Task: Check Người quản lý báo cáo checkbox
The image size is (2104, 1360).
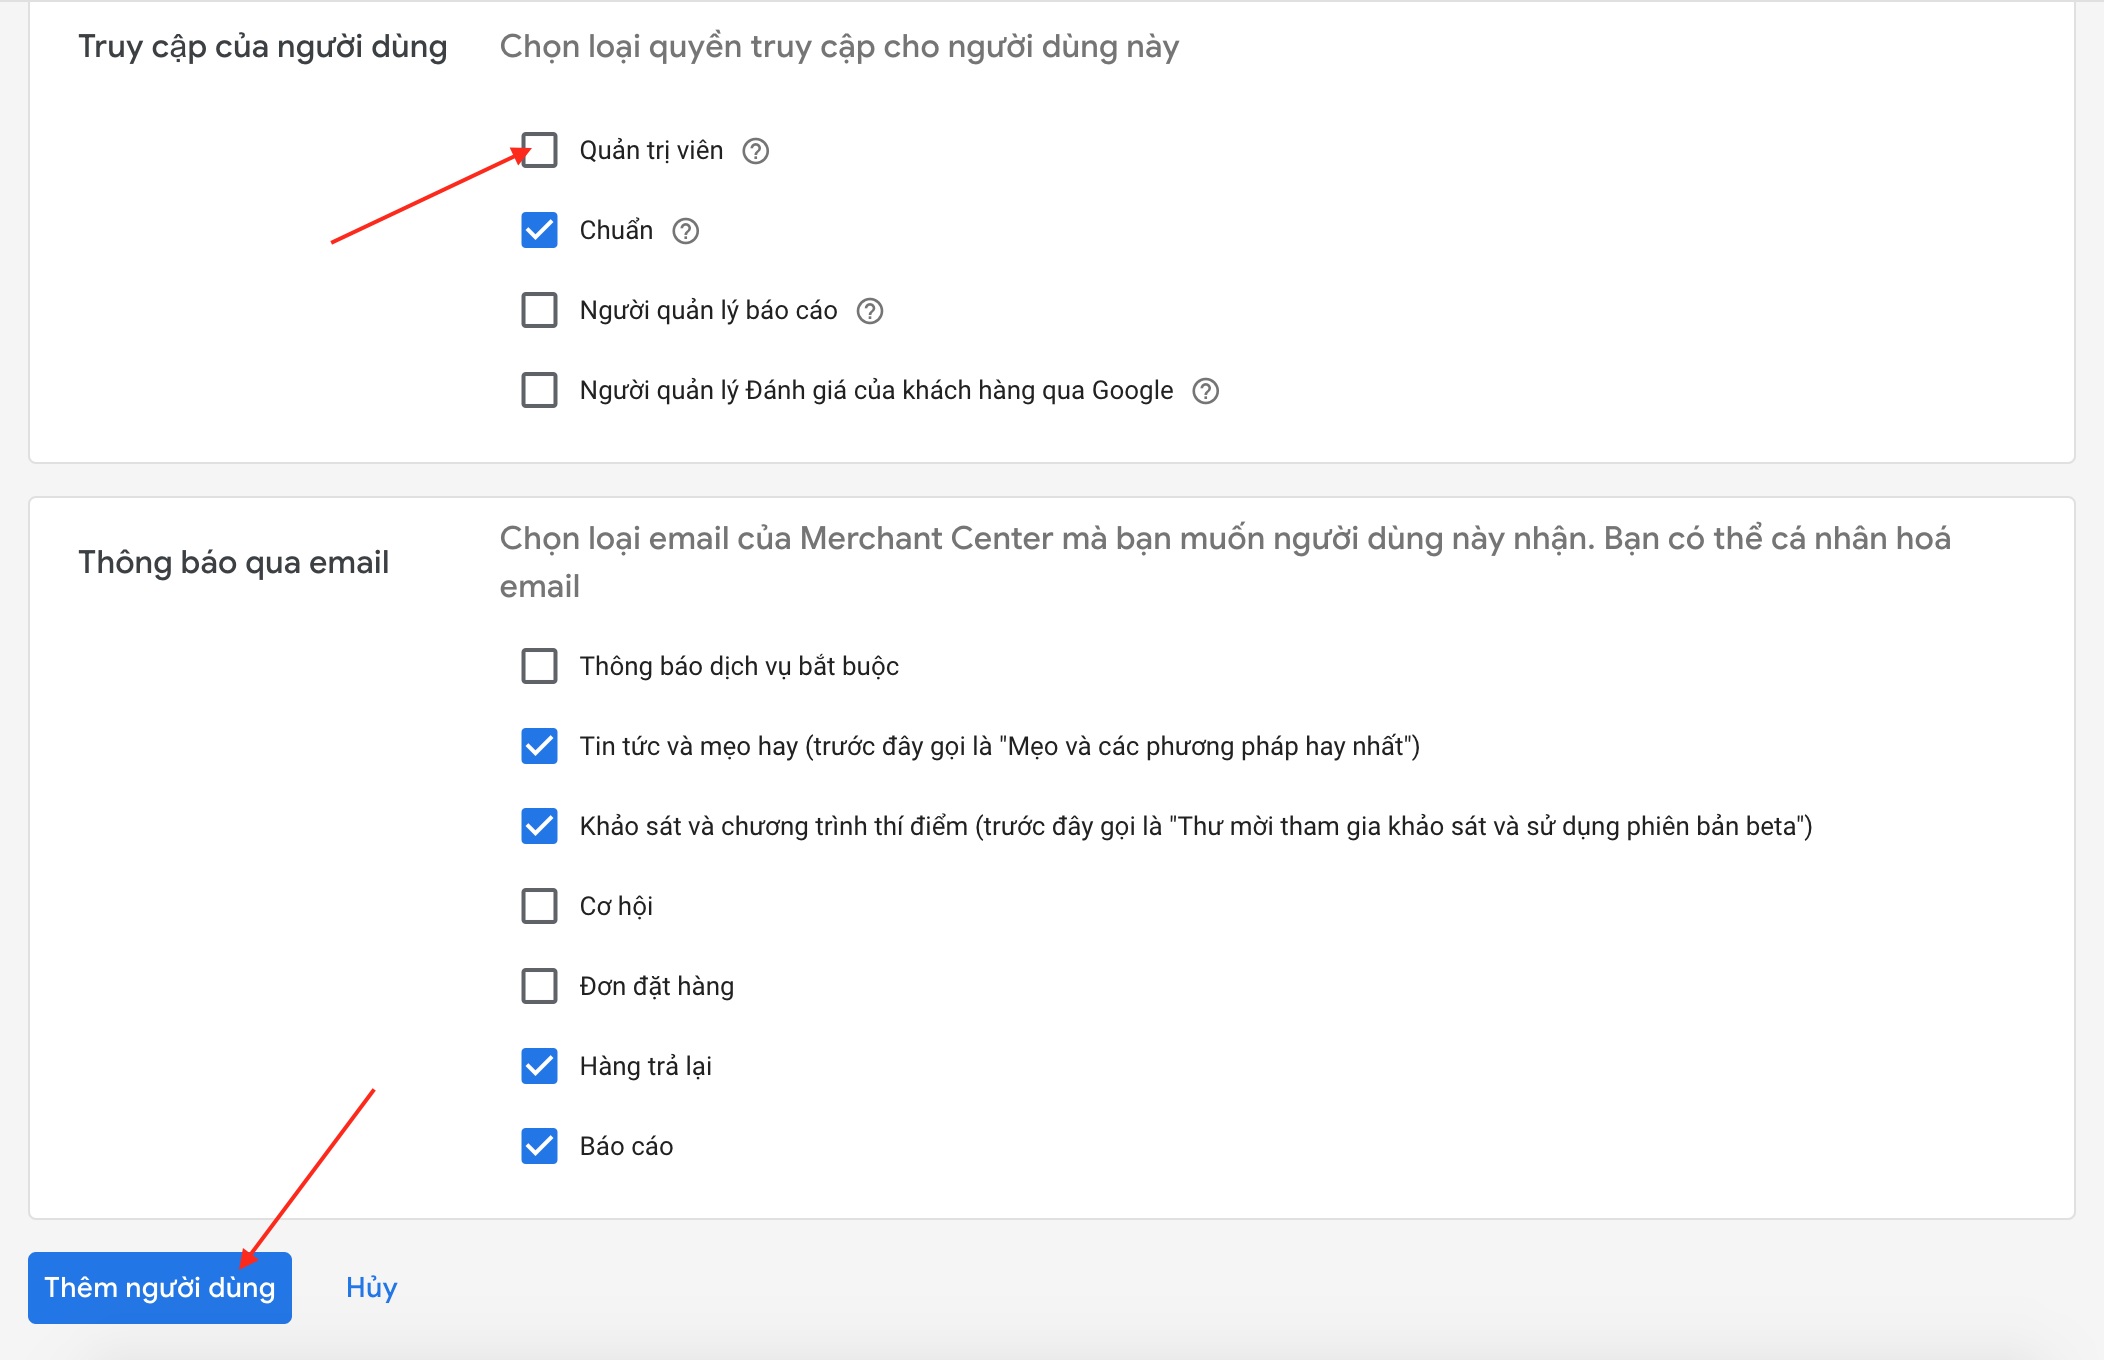Action: (x=540, y=310)
